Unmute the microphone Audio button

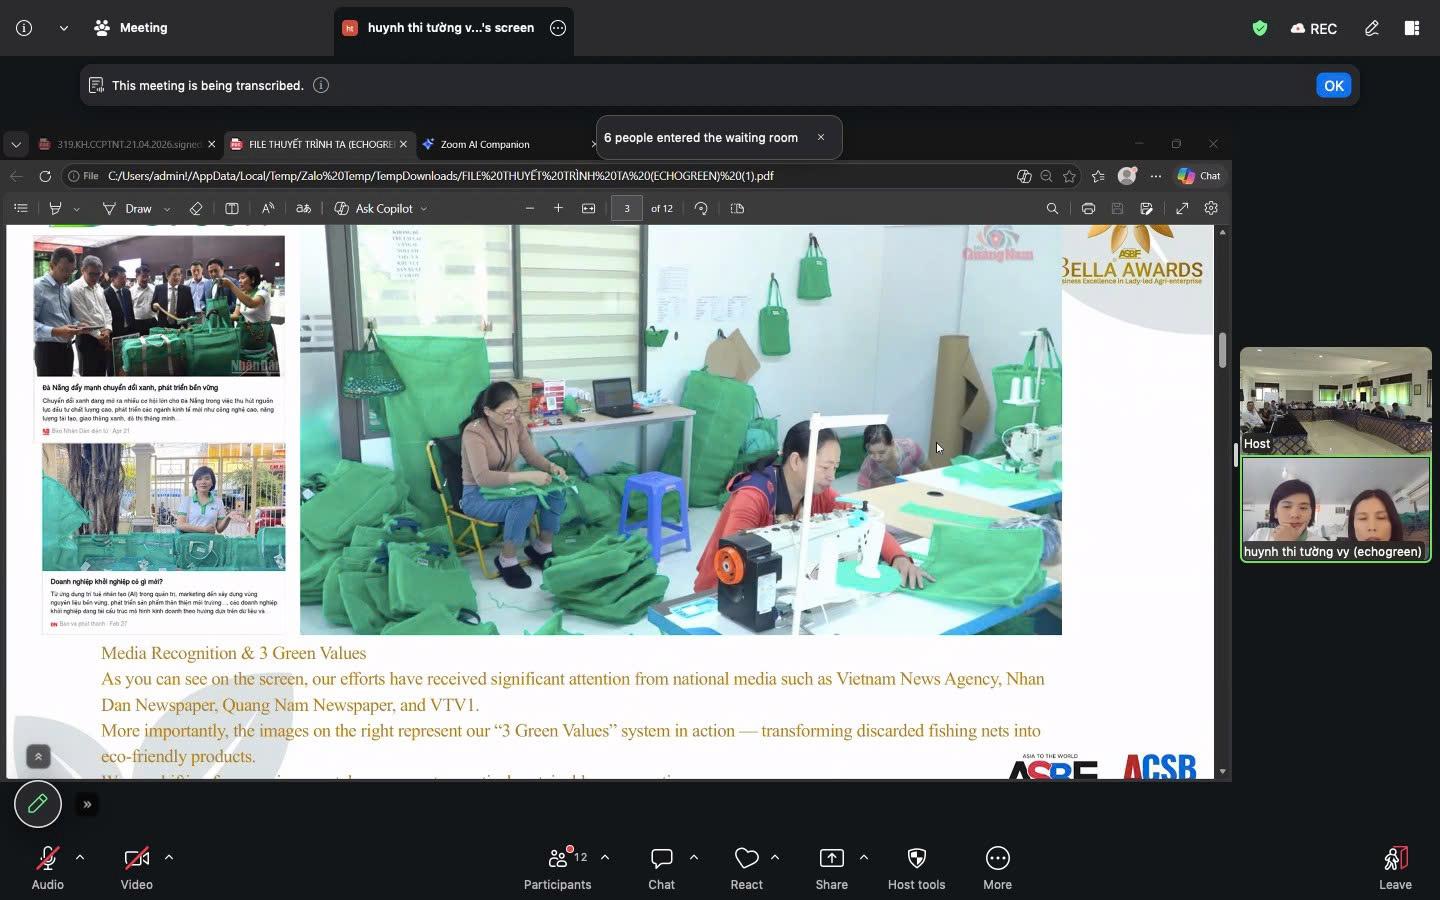coord(47,867)
